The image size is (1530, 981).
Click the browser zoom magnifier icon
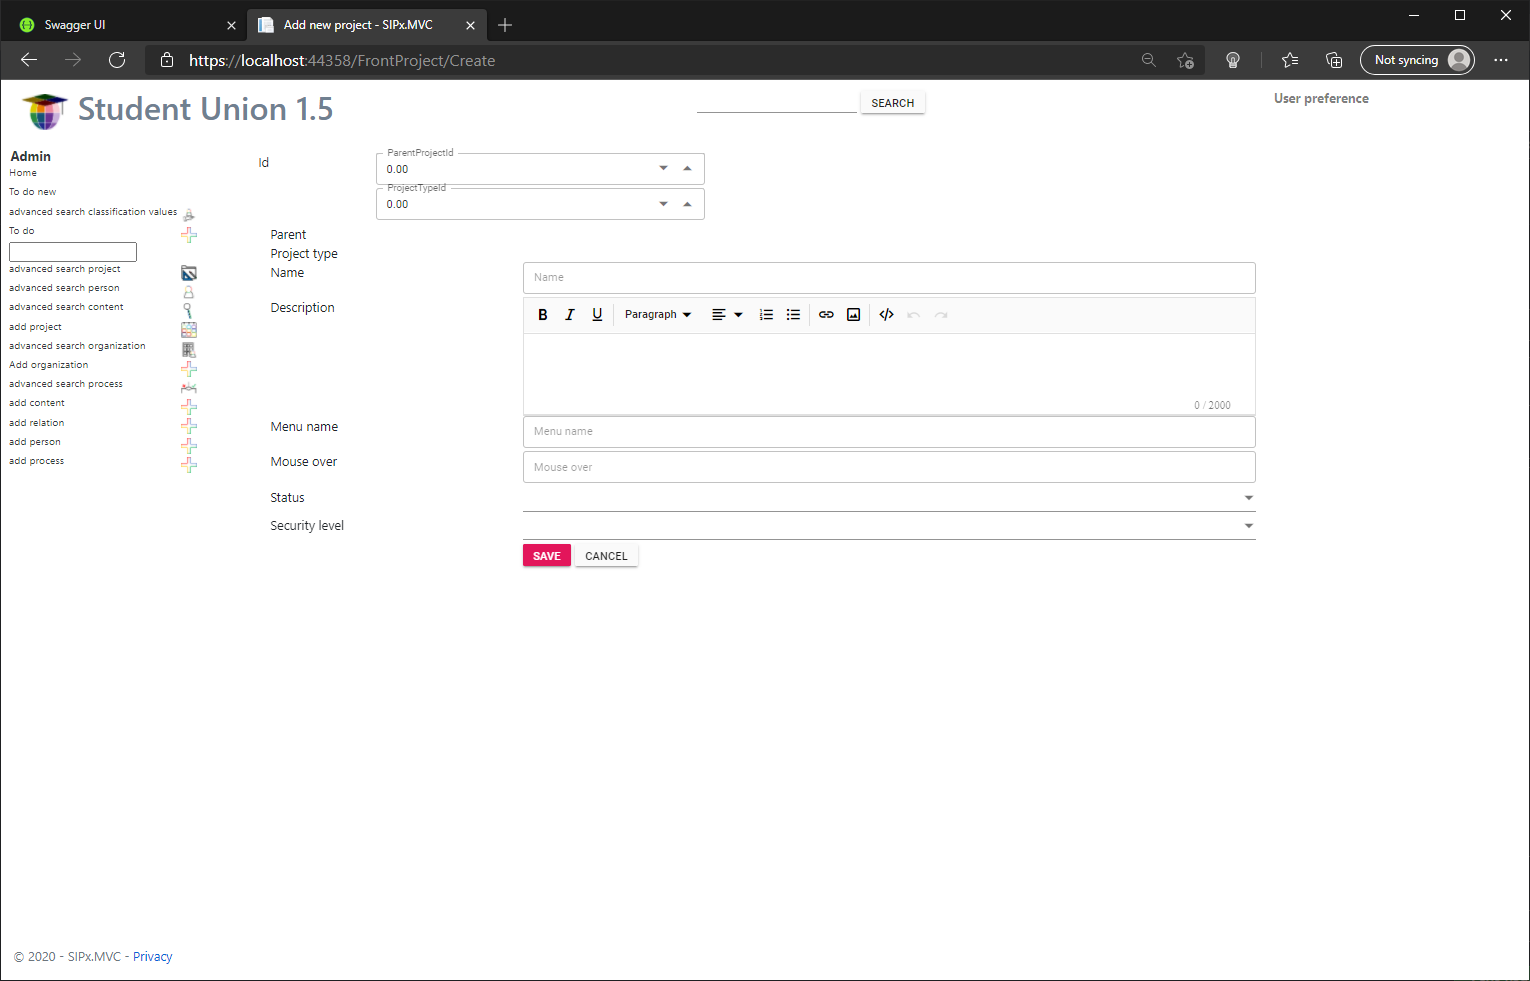1149,60
